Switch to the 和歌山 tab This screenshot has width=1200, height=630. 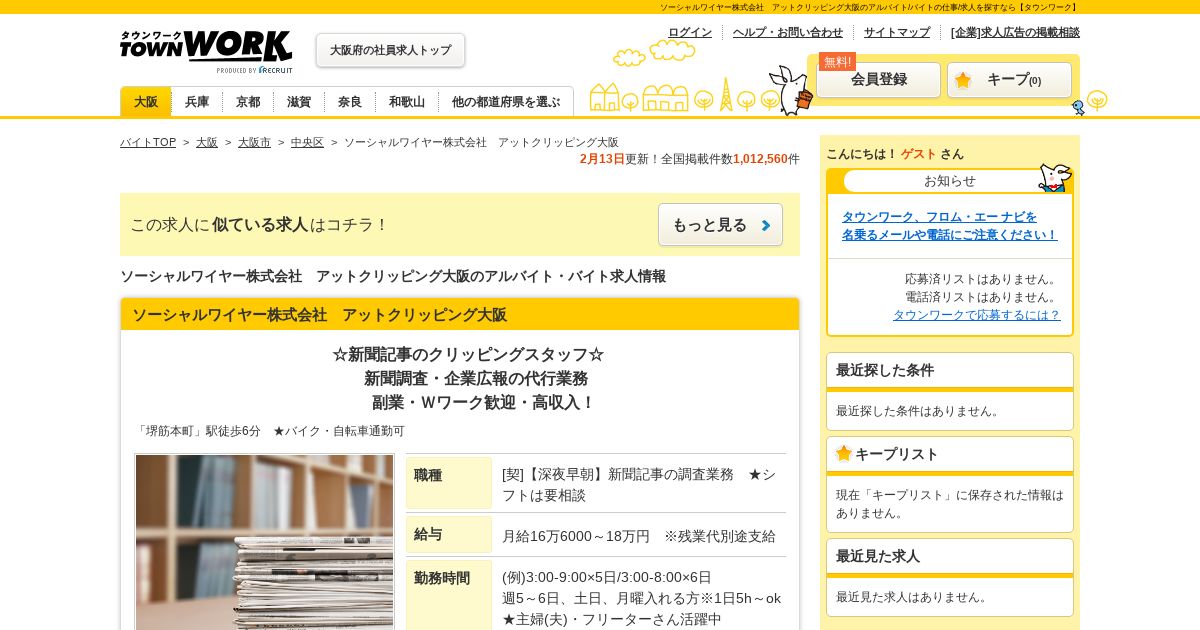[x=407, y=102]
